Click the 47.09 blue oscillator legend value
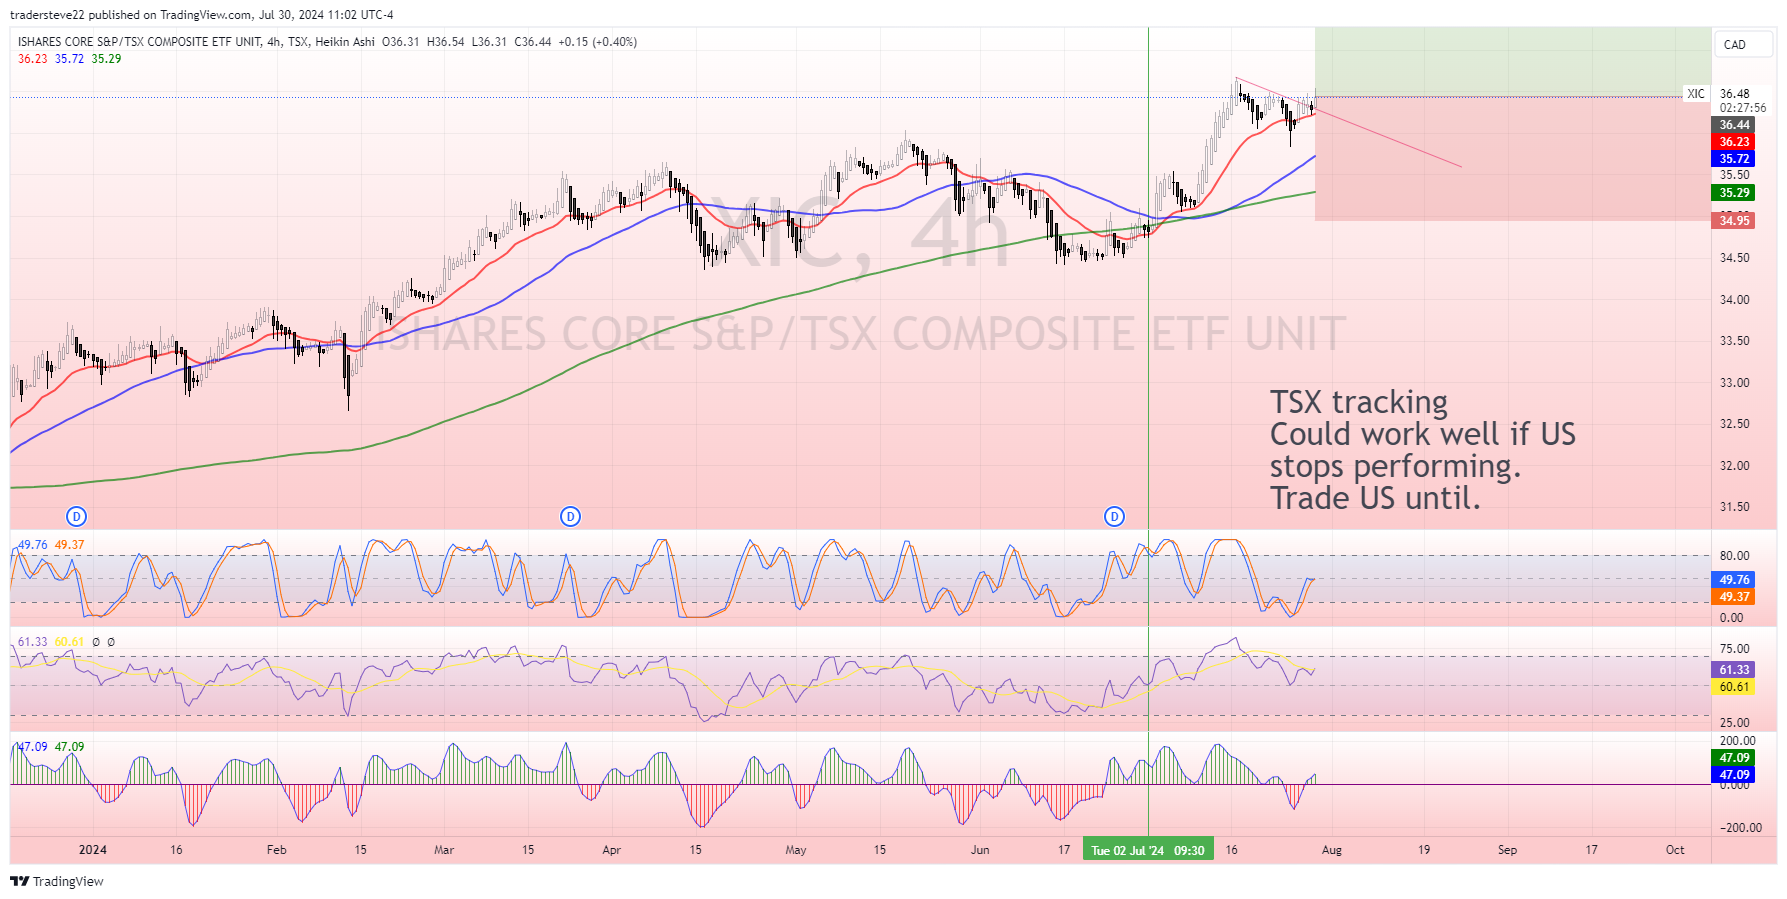The width and height of the screenshot is (1787, 899). pyautogui.click(x=33, y=747)
